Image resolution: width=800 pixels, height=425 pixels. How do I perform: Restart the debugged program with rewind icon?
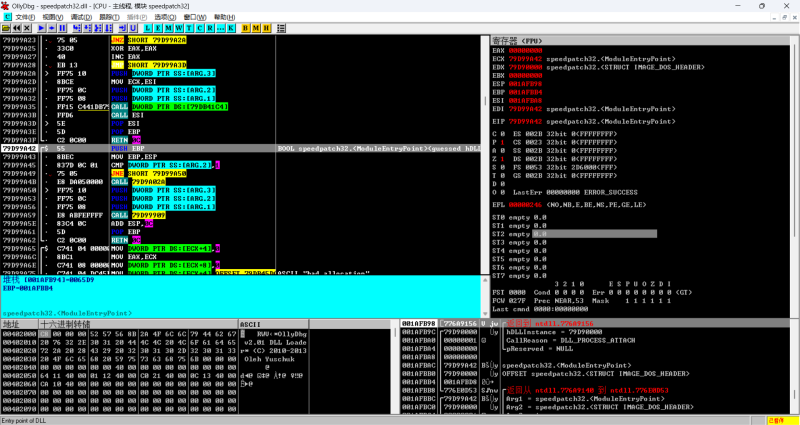click(16, 28)
